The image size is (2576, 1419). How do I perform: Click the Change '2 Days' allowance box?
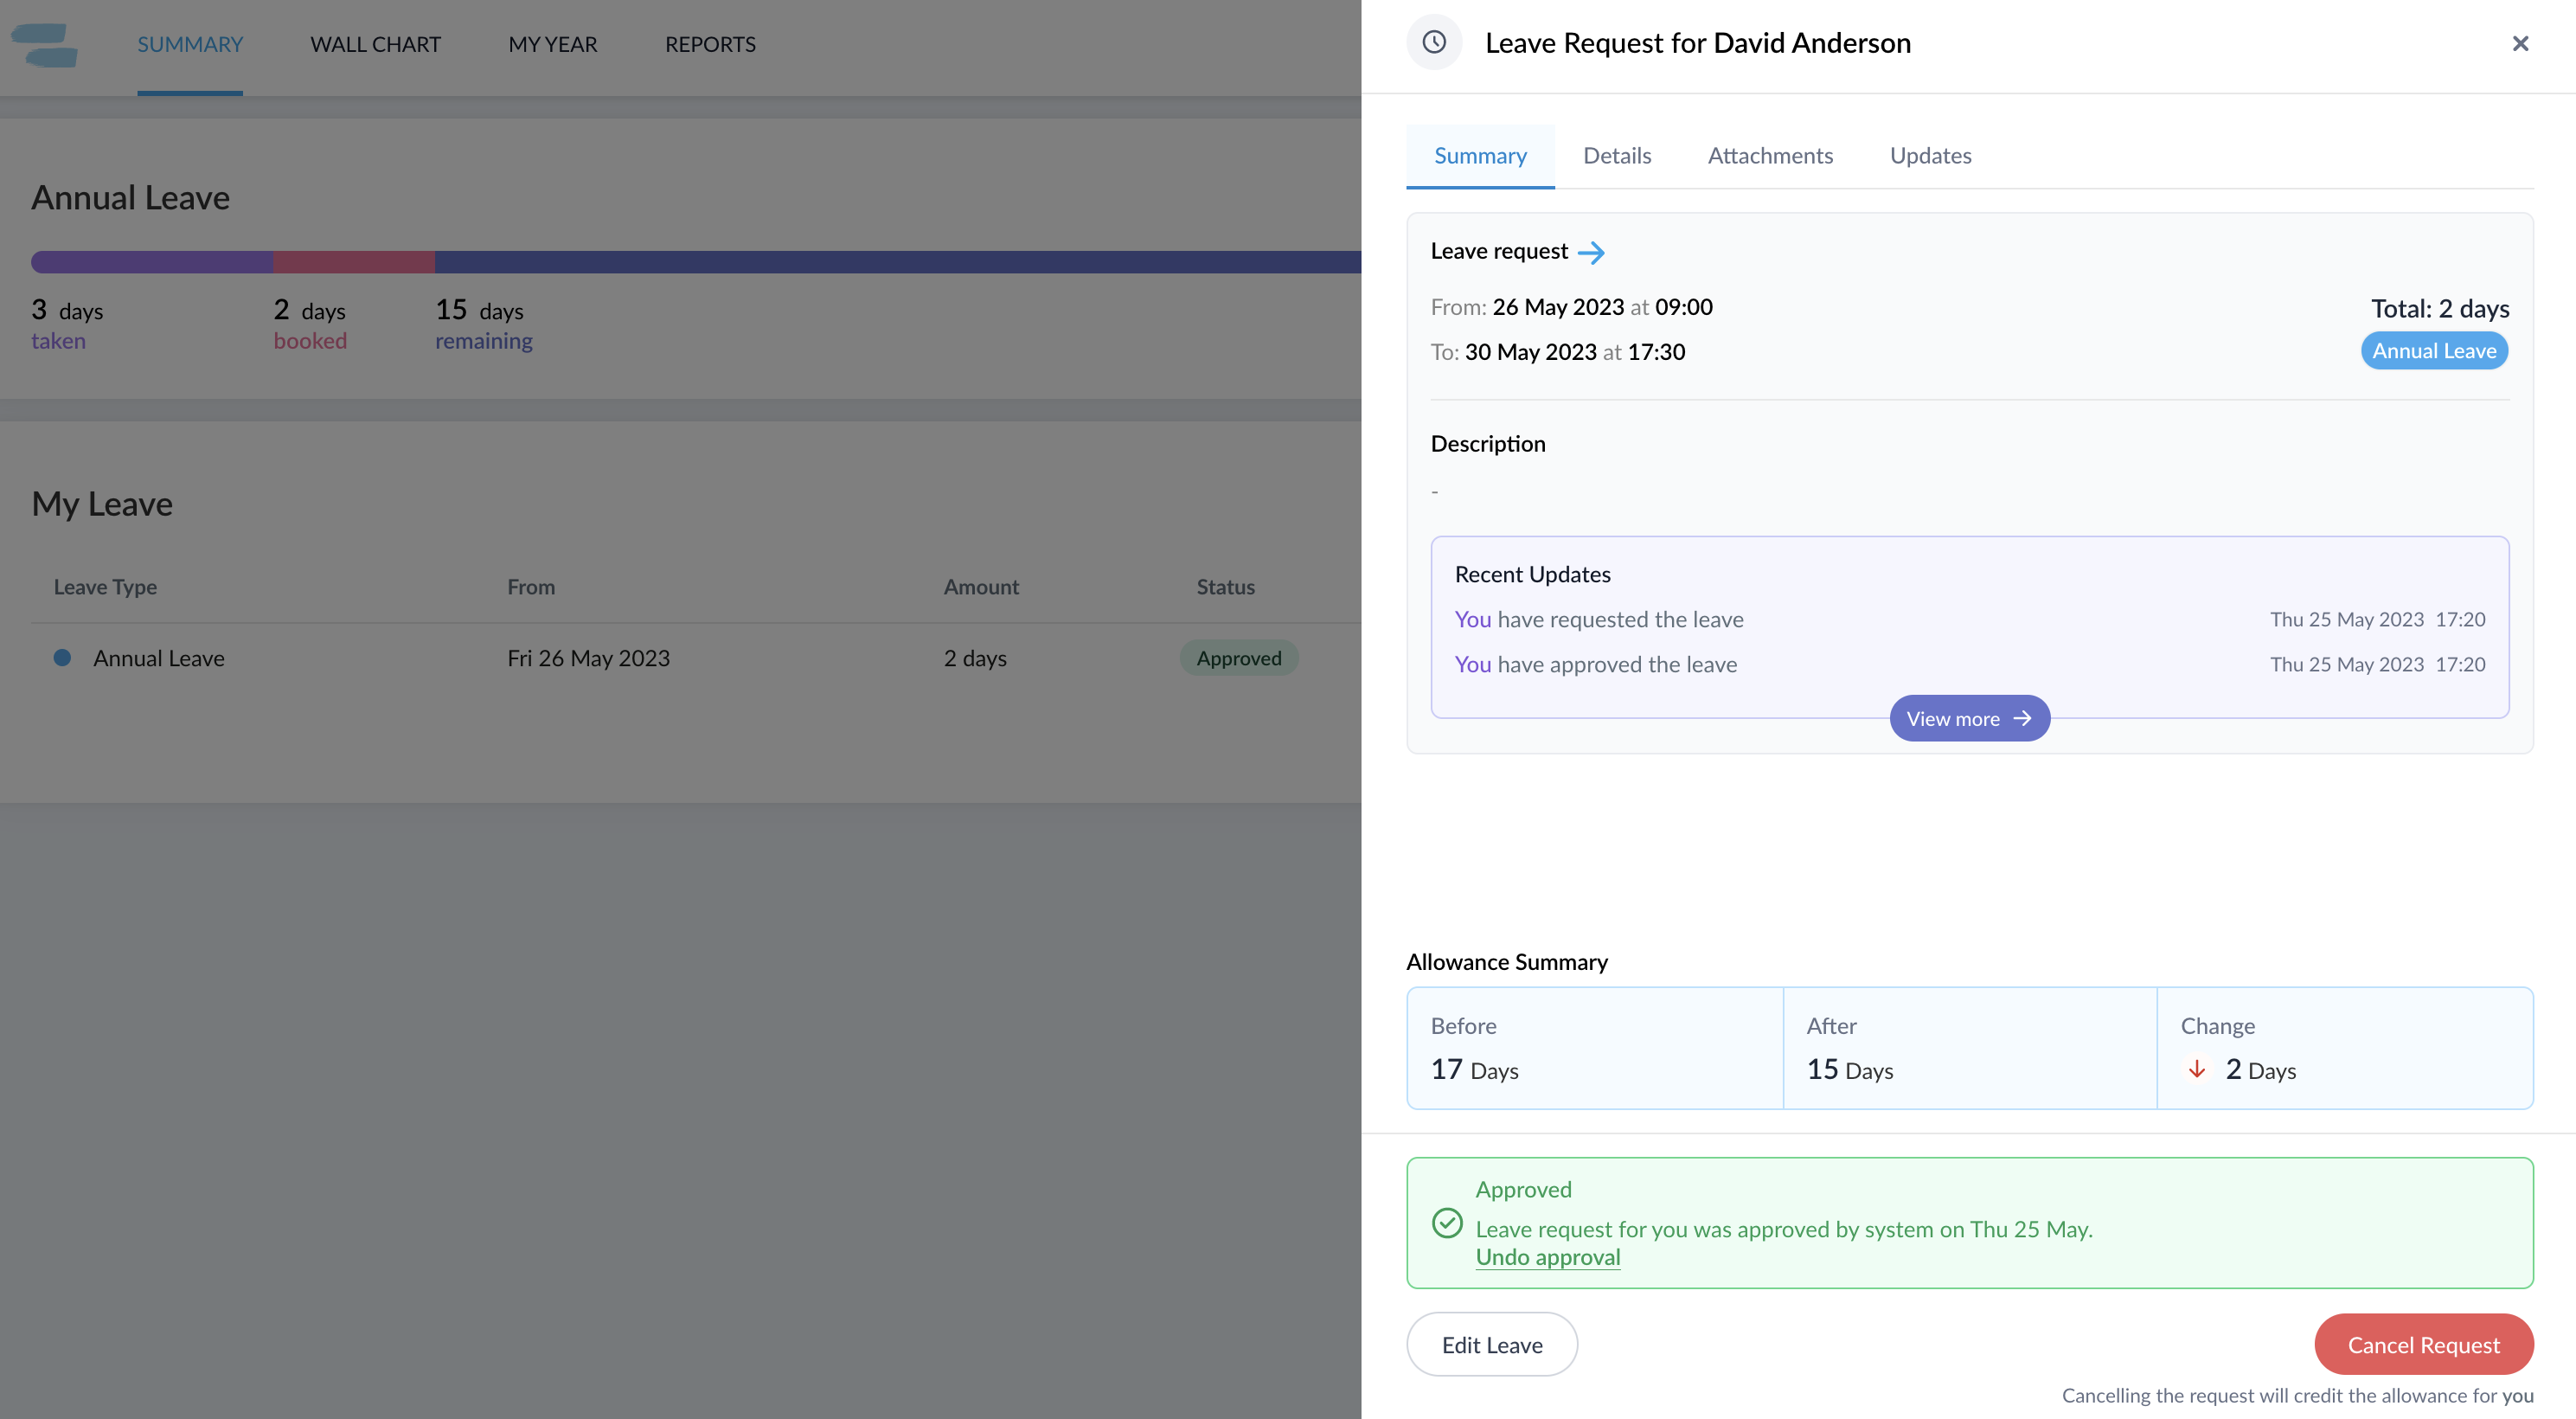coord(2345,1048)
